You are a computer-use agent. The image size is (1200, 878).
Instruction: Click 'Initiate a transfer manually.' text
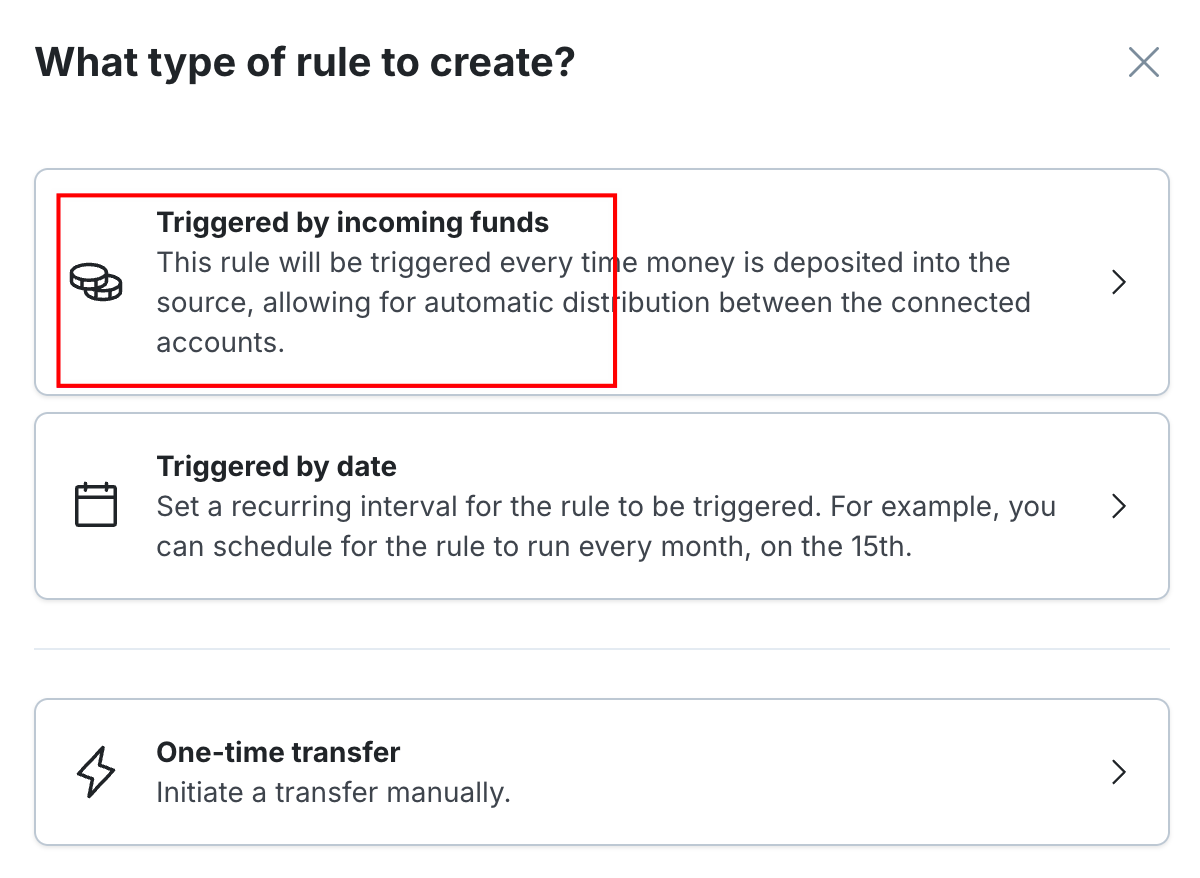click(x=333, y=793)
